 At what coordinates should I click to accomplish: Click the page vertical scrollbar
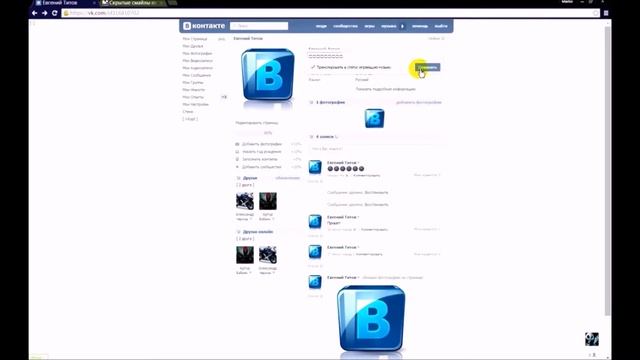pyautogui.click(x=608, y=171)
